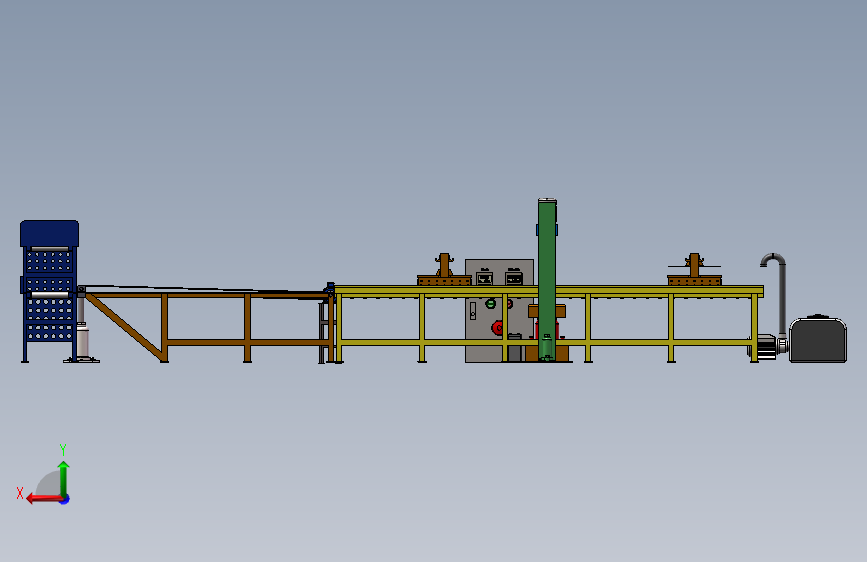The width and height of the screenshot is (867, 562).
Task: Select the right brown fixture on yellow table
Action: [694, 271]
